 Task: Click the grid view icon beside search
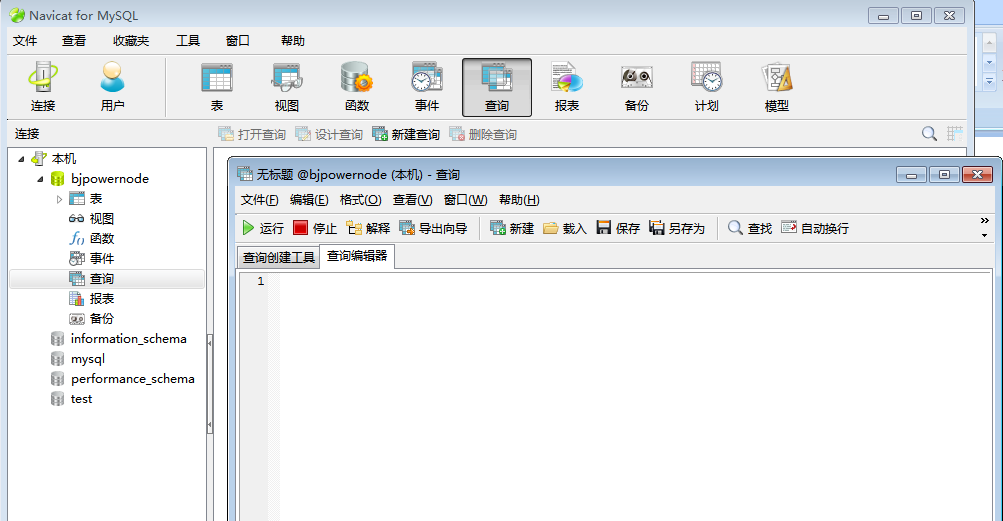[954, 134]
